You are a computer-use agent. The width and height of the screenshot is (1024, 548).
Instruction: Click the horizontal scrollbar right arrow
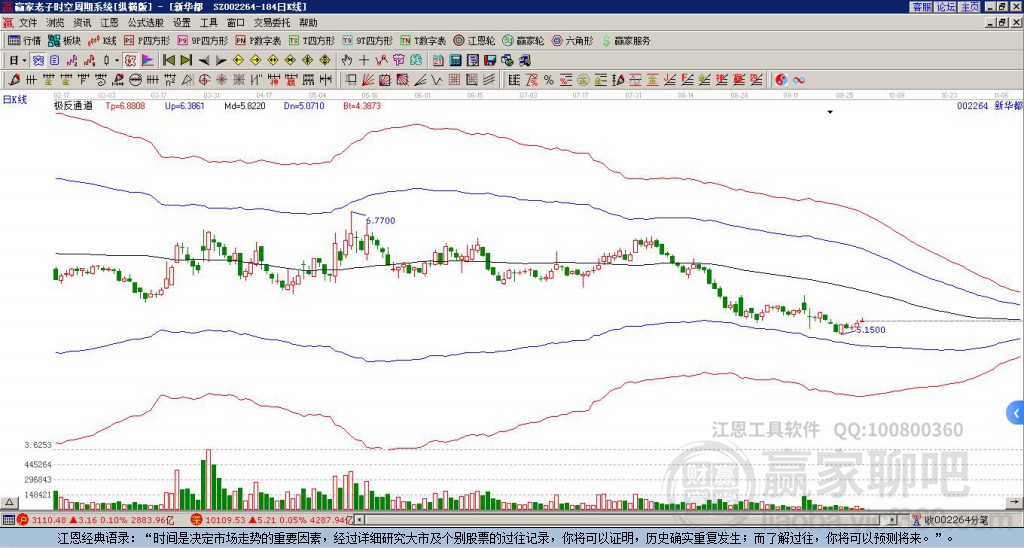(x=893, y=520)
